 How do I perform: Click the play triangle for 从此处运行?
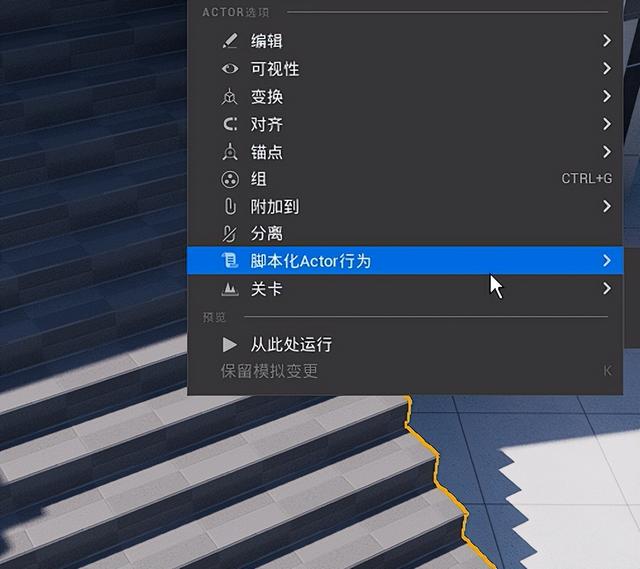[x=229, y=345]
